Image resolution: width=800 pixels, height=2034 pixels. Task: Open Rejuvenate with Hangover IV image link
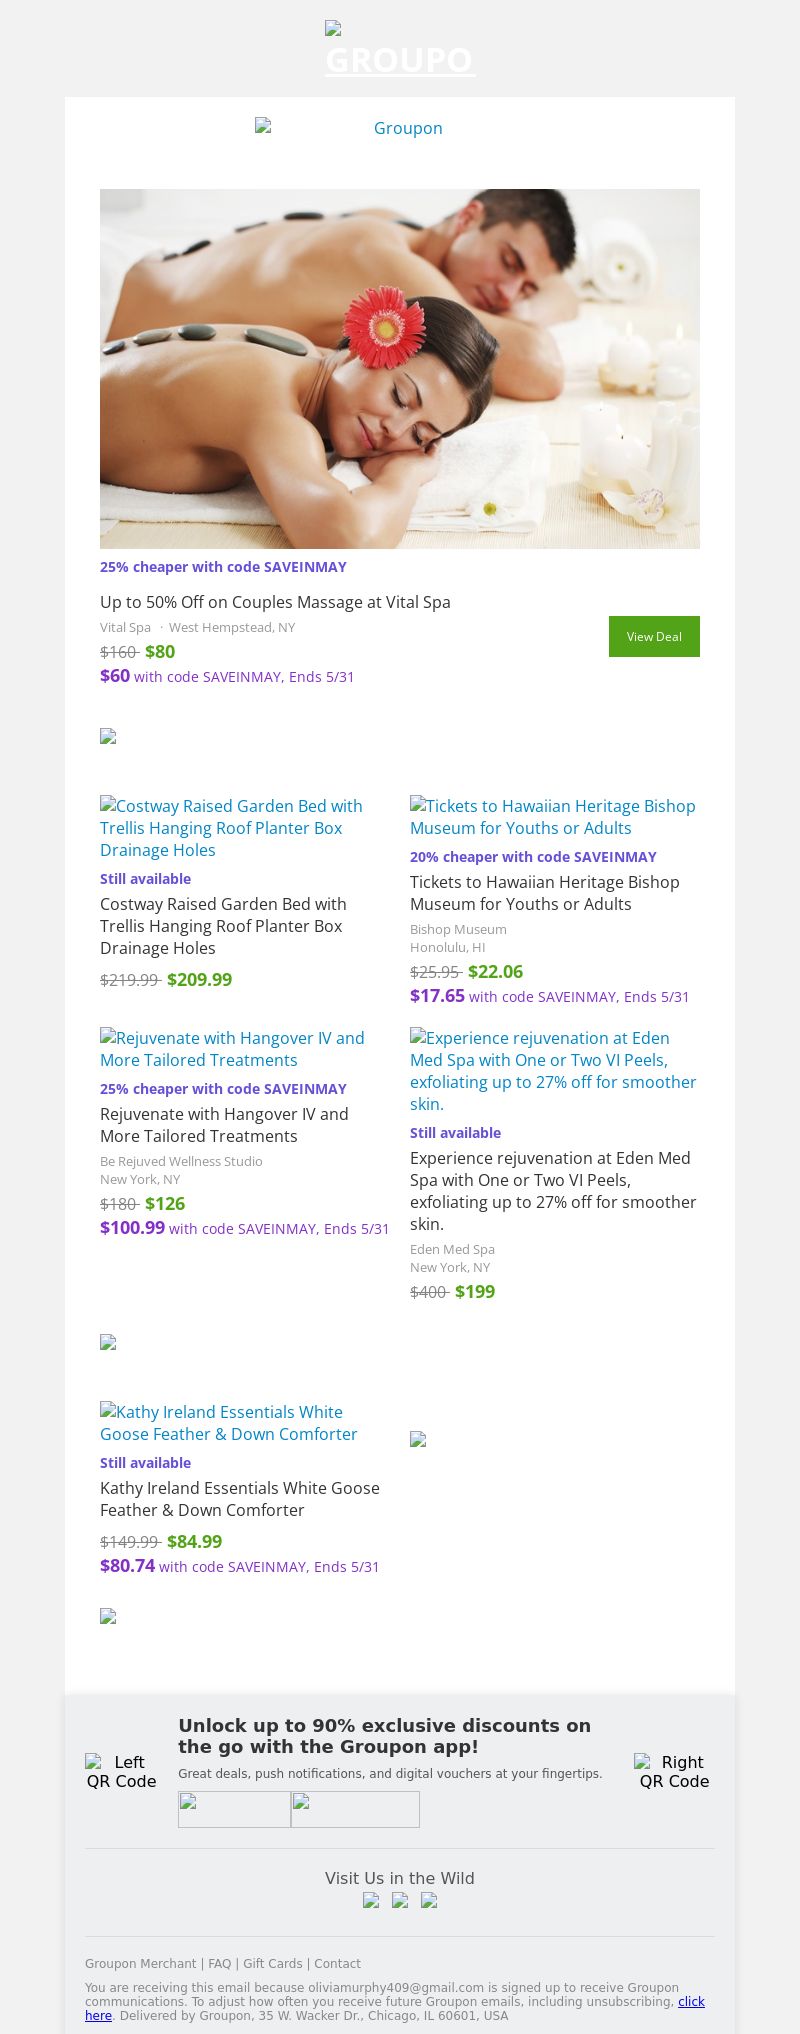coord(232,1049)
